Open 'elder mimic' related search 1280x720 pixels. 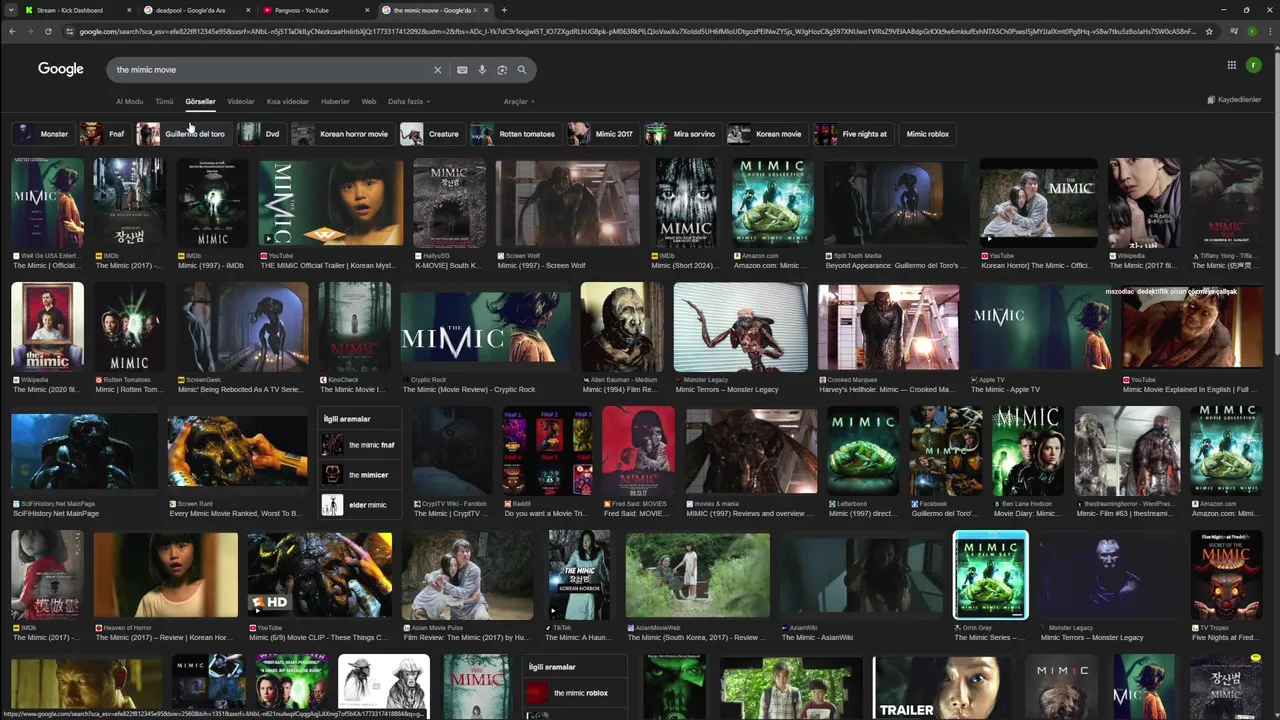pyautogui.click(x=360, y=505)
